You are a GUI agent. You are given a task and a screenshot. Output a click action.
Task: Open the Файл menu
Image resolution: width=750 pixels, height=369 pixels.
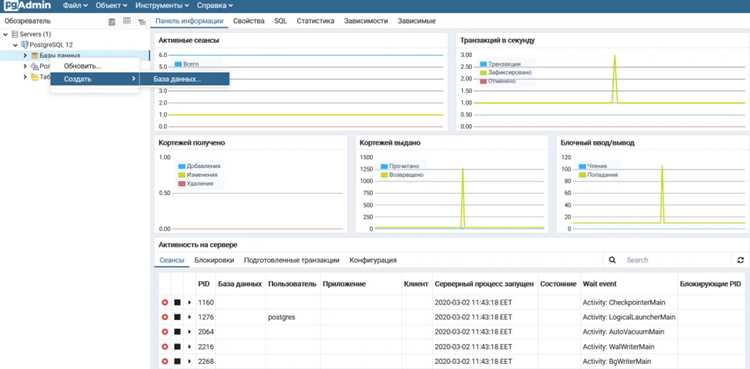(75, 6)
